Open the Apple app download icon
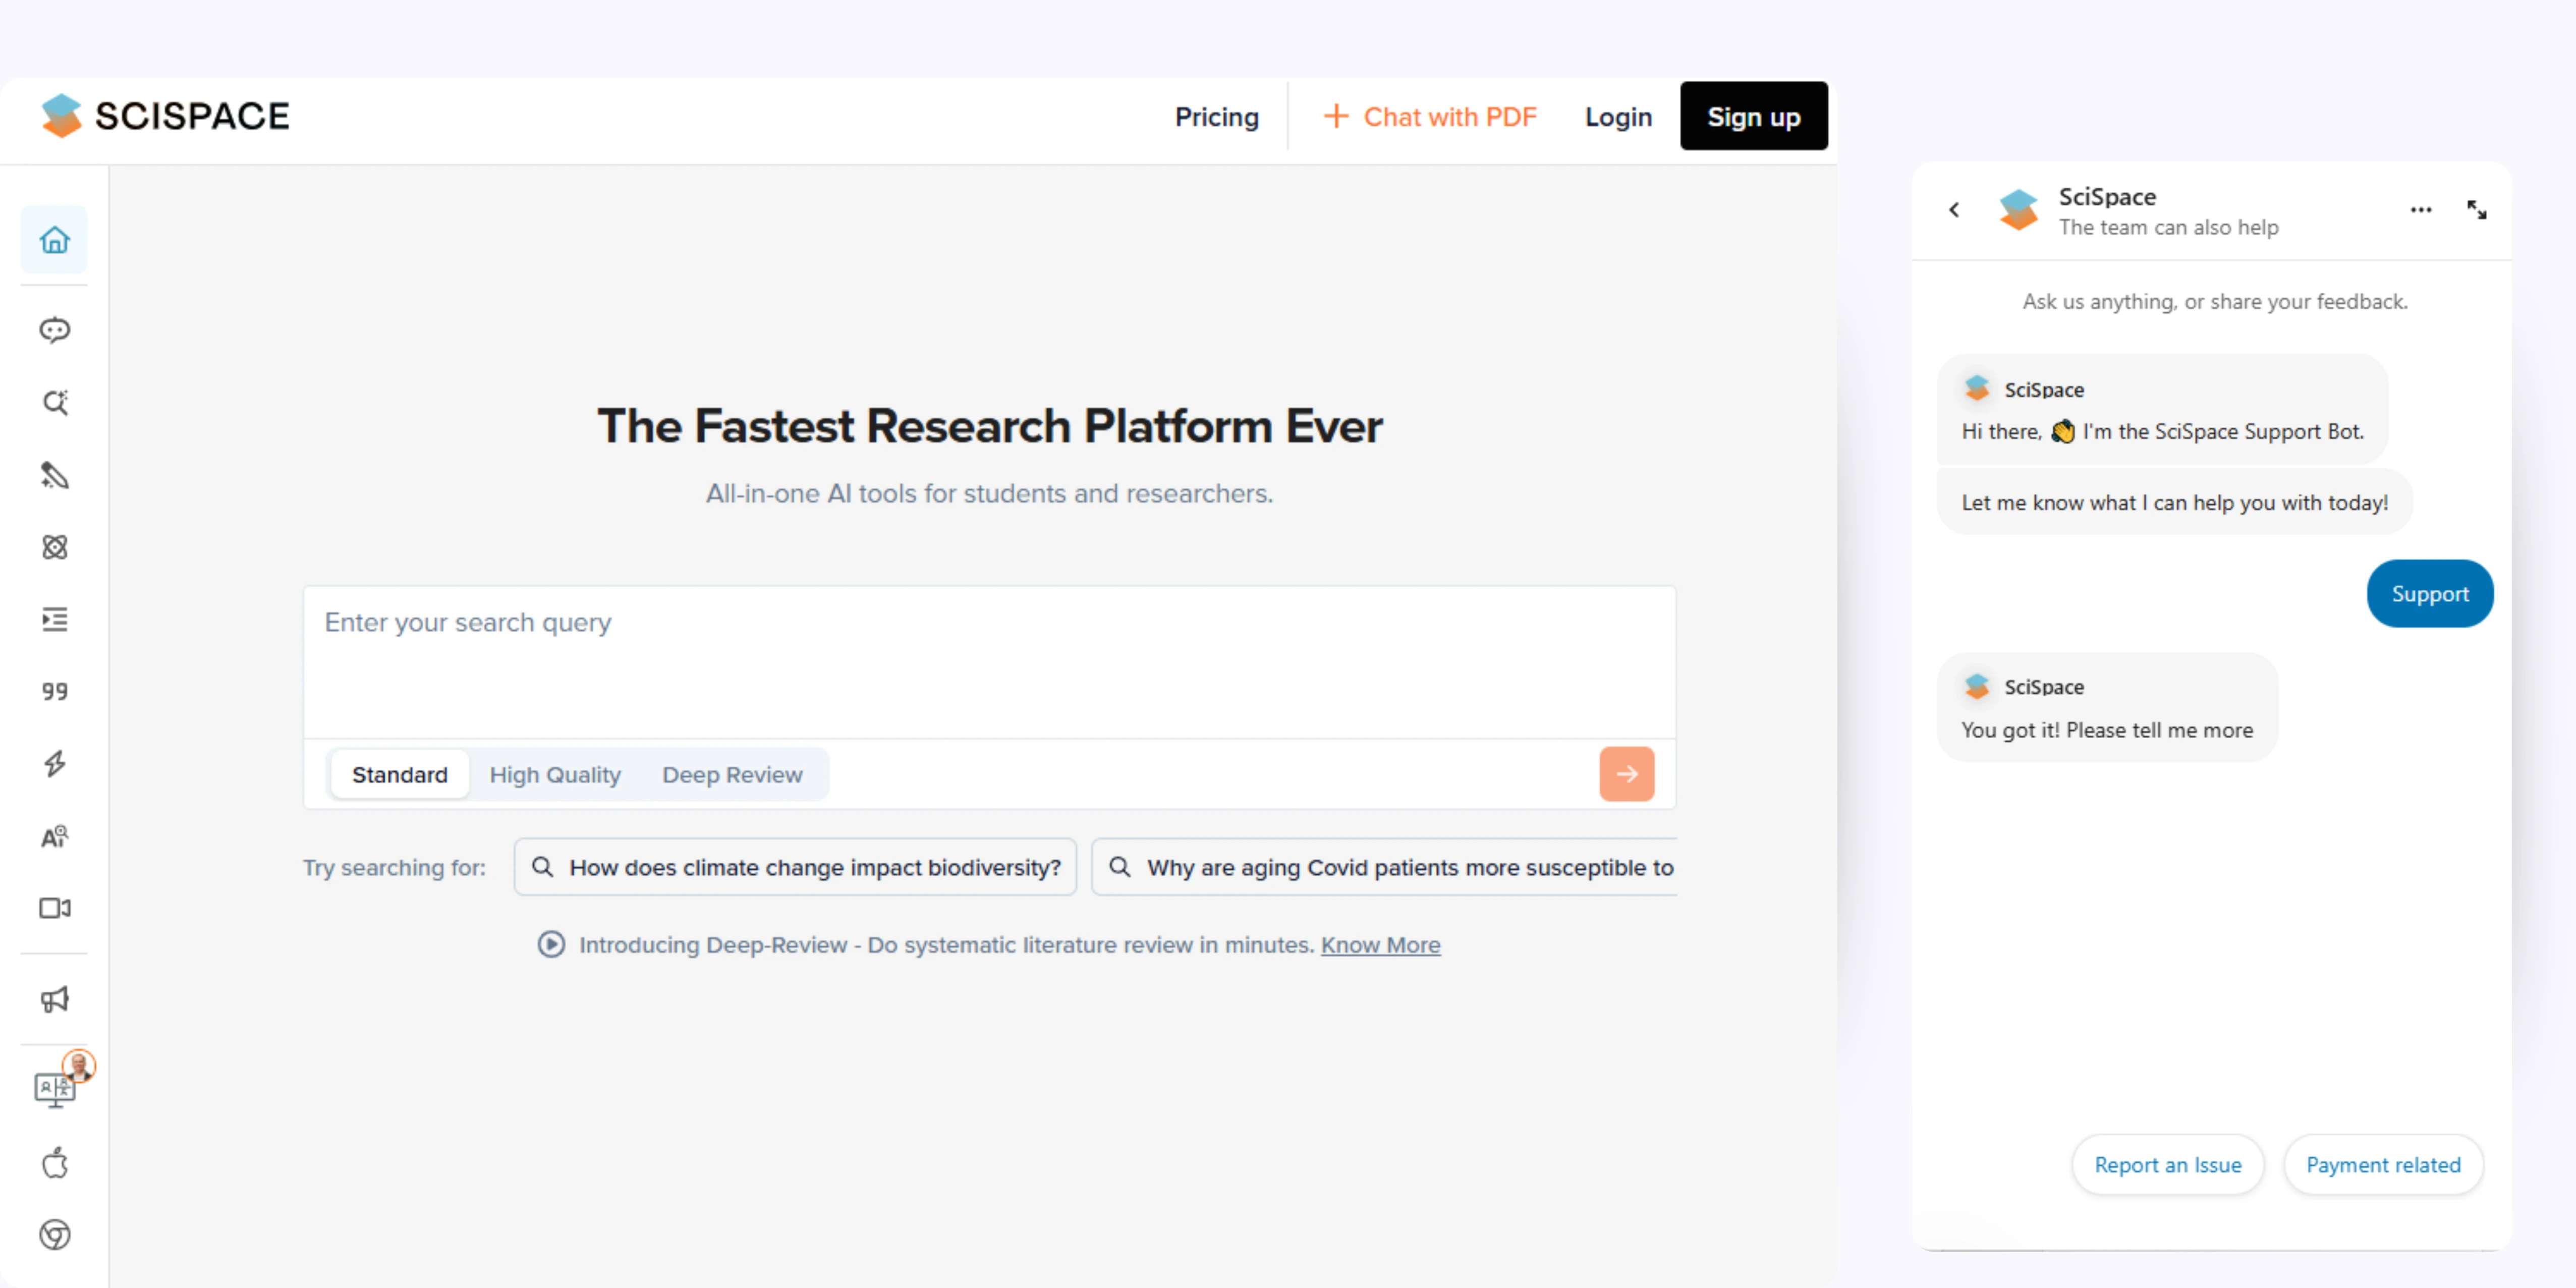The height and width of the screenshot is (1288, 2576). coord(55,1162)
